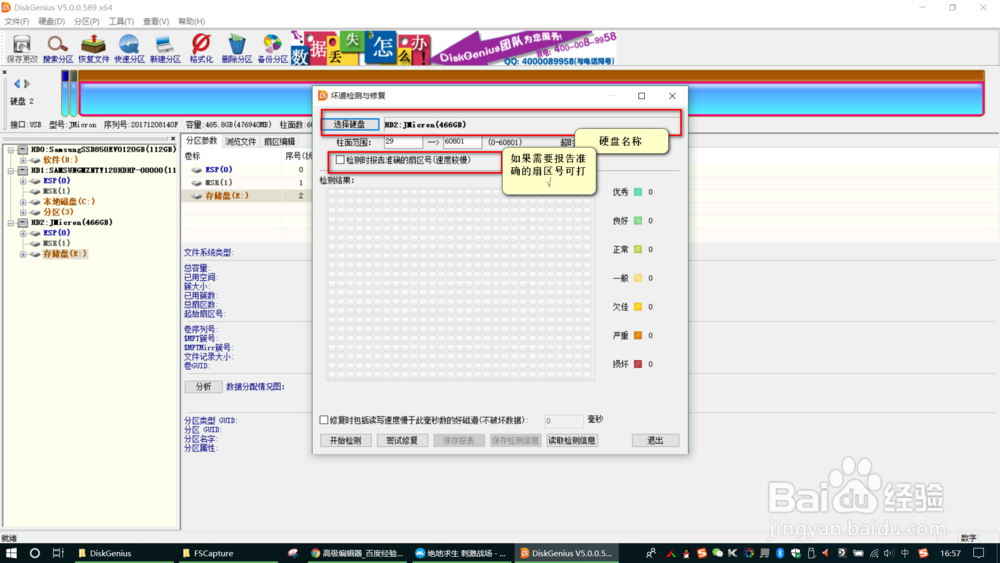Click the Start Verify (开始检测) button
This screenshot has width=1000, height=563.
[x=346, y=441]
